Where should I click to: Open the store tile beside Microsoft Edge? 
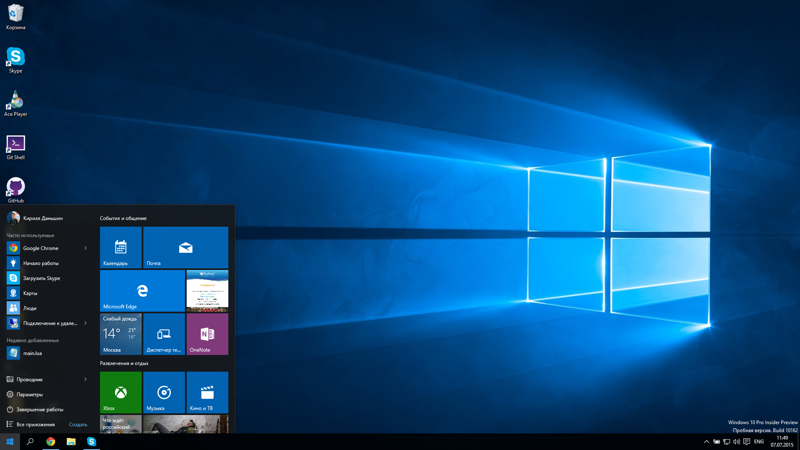[x=207, y=291]
